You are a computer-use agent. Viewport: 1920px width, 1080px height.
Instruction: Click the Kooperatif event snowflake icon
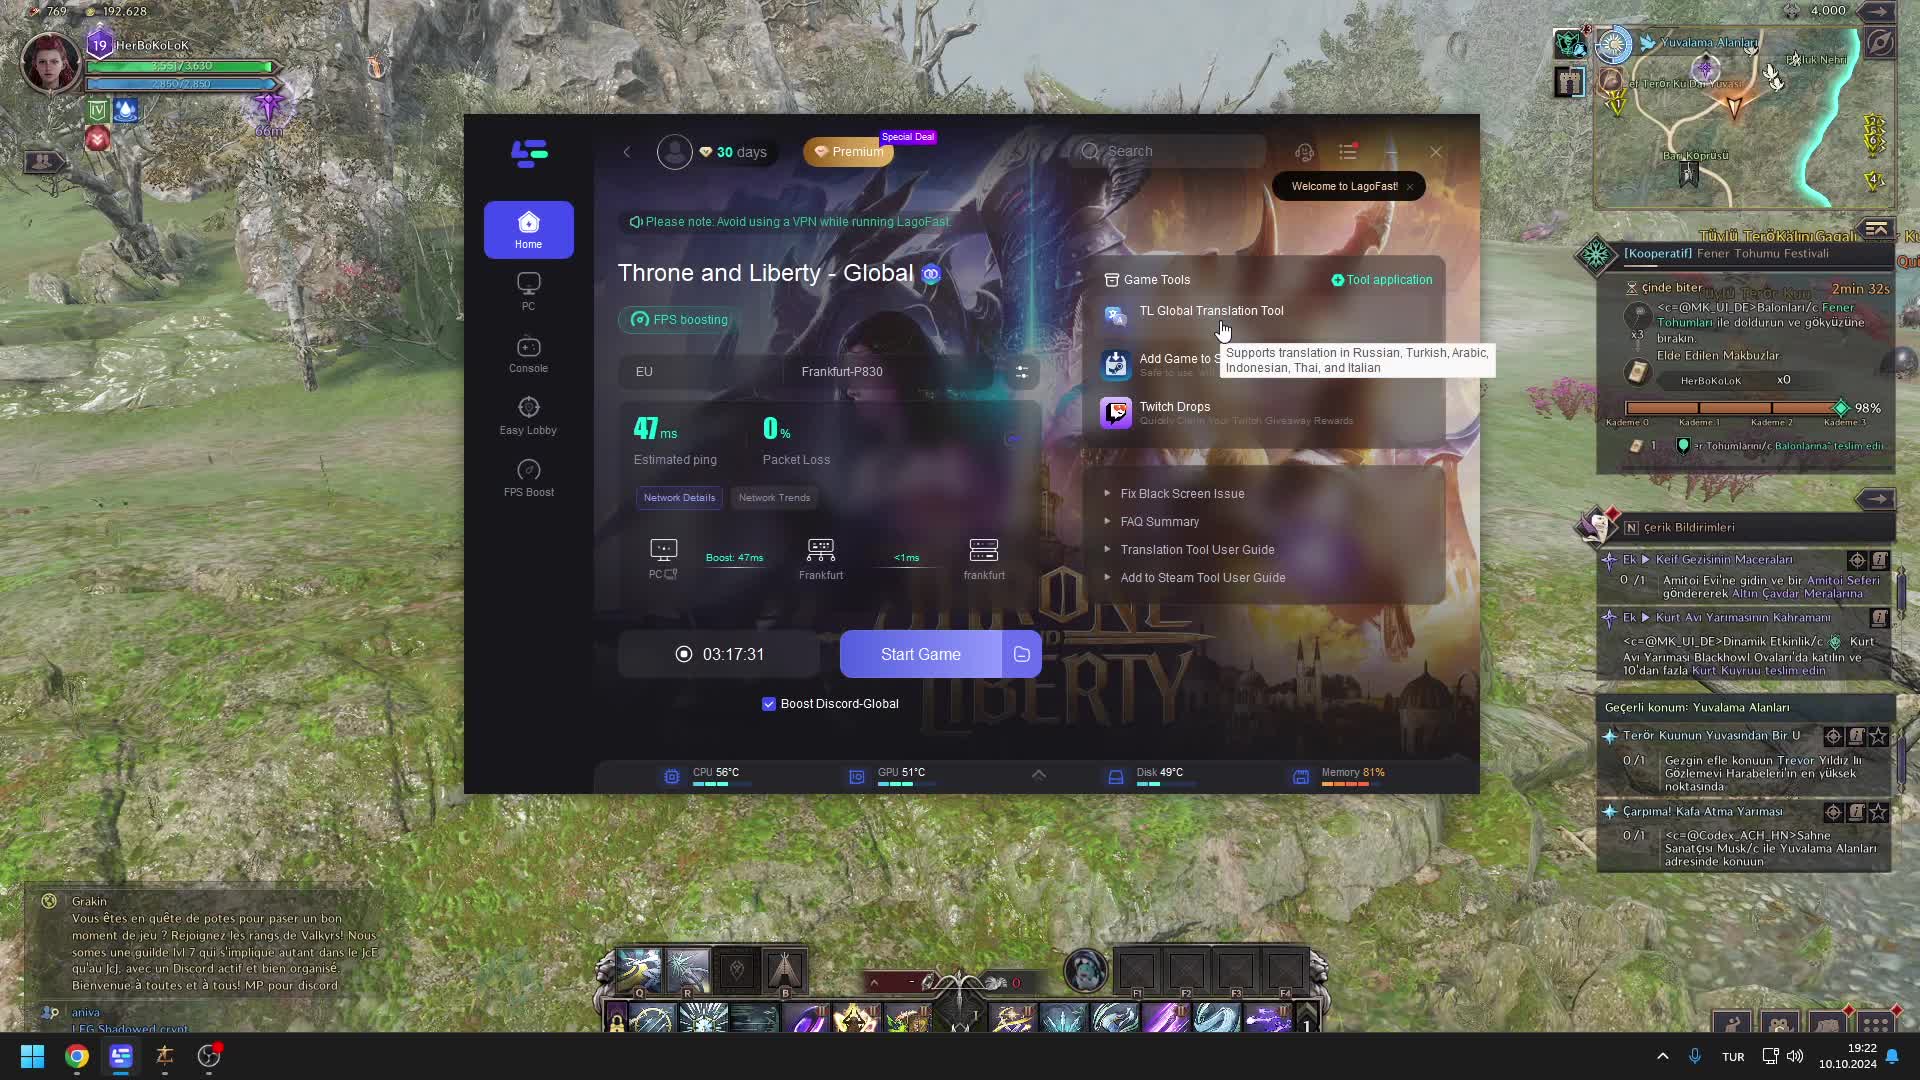coord(1596,255)
